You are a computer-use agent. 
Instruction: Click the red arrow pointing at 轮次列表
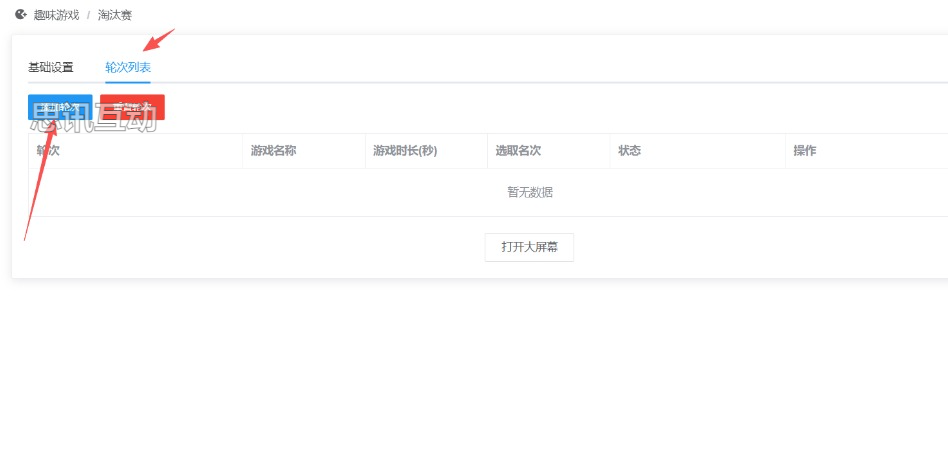coord(159,41)
